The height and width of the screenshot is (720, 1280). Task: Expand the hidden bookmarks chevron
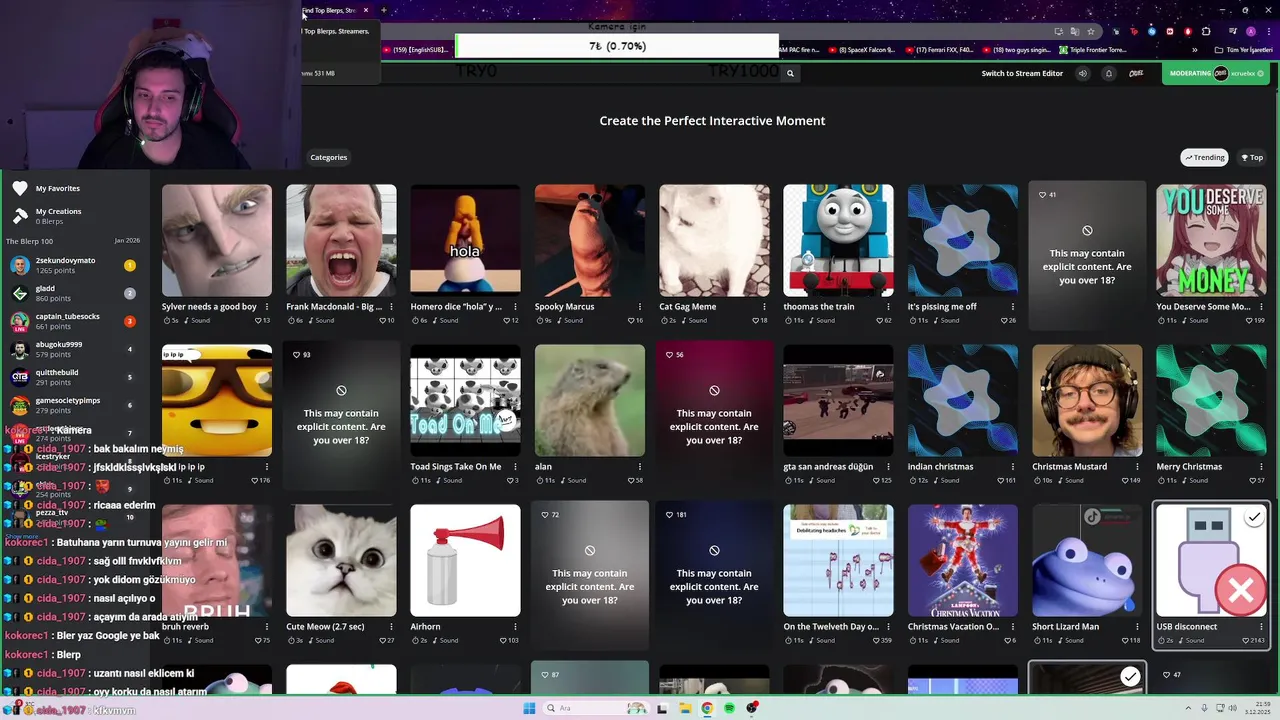(x=1194, y=50)
